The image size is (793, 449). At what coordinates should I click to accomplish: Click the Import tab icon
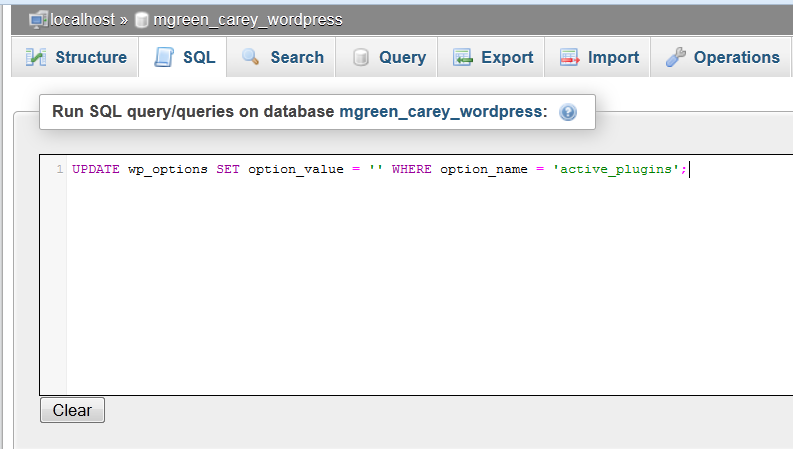tap(570, 58)
